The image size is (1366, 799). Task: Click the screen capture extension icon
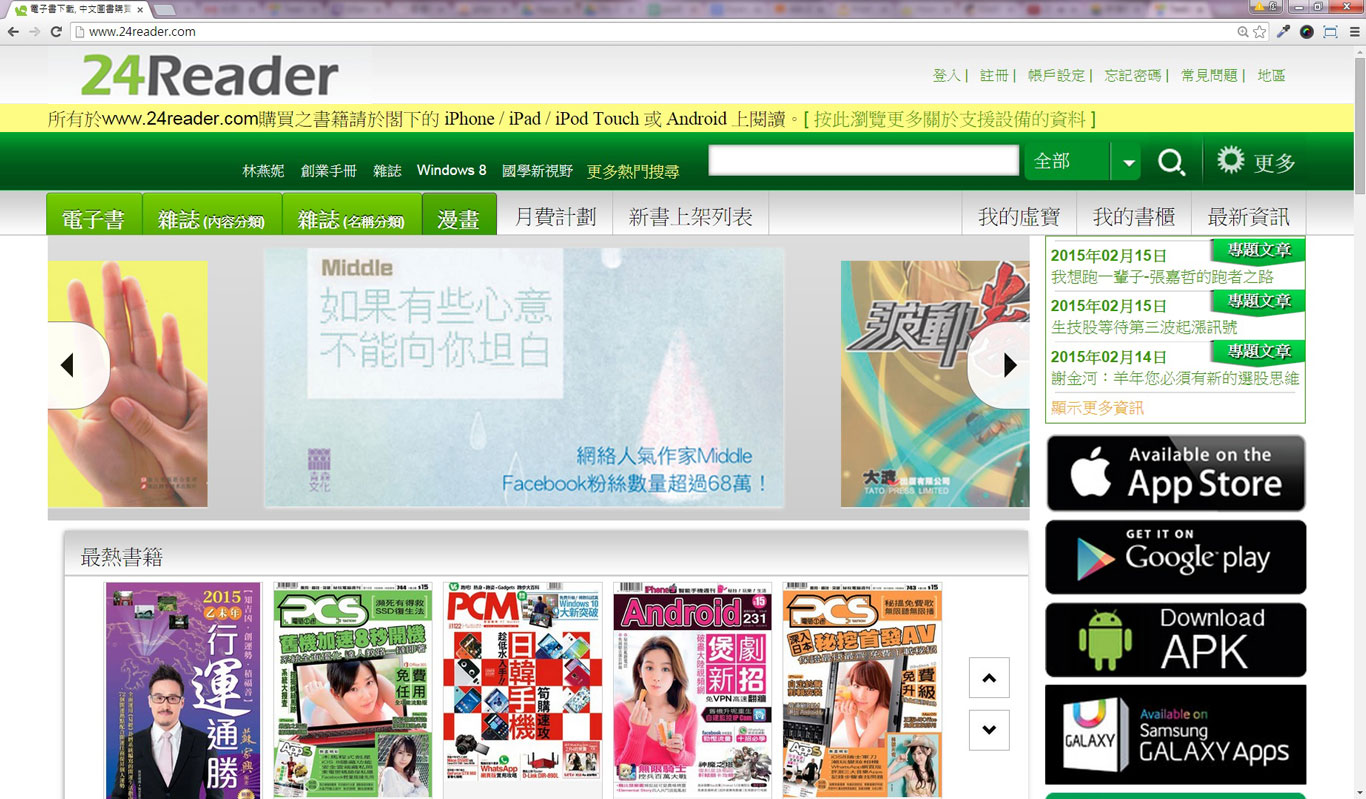pos(1330,32)
